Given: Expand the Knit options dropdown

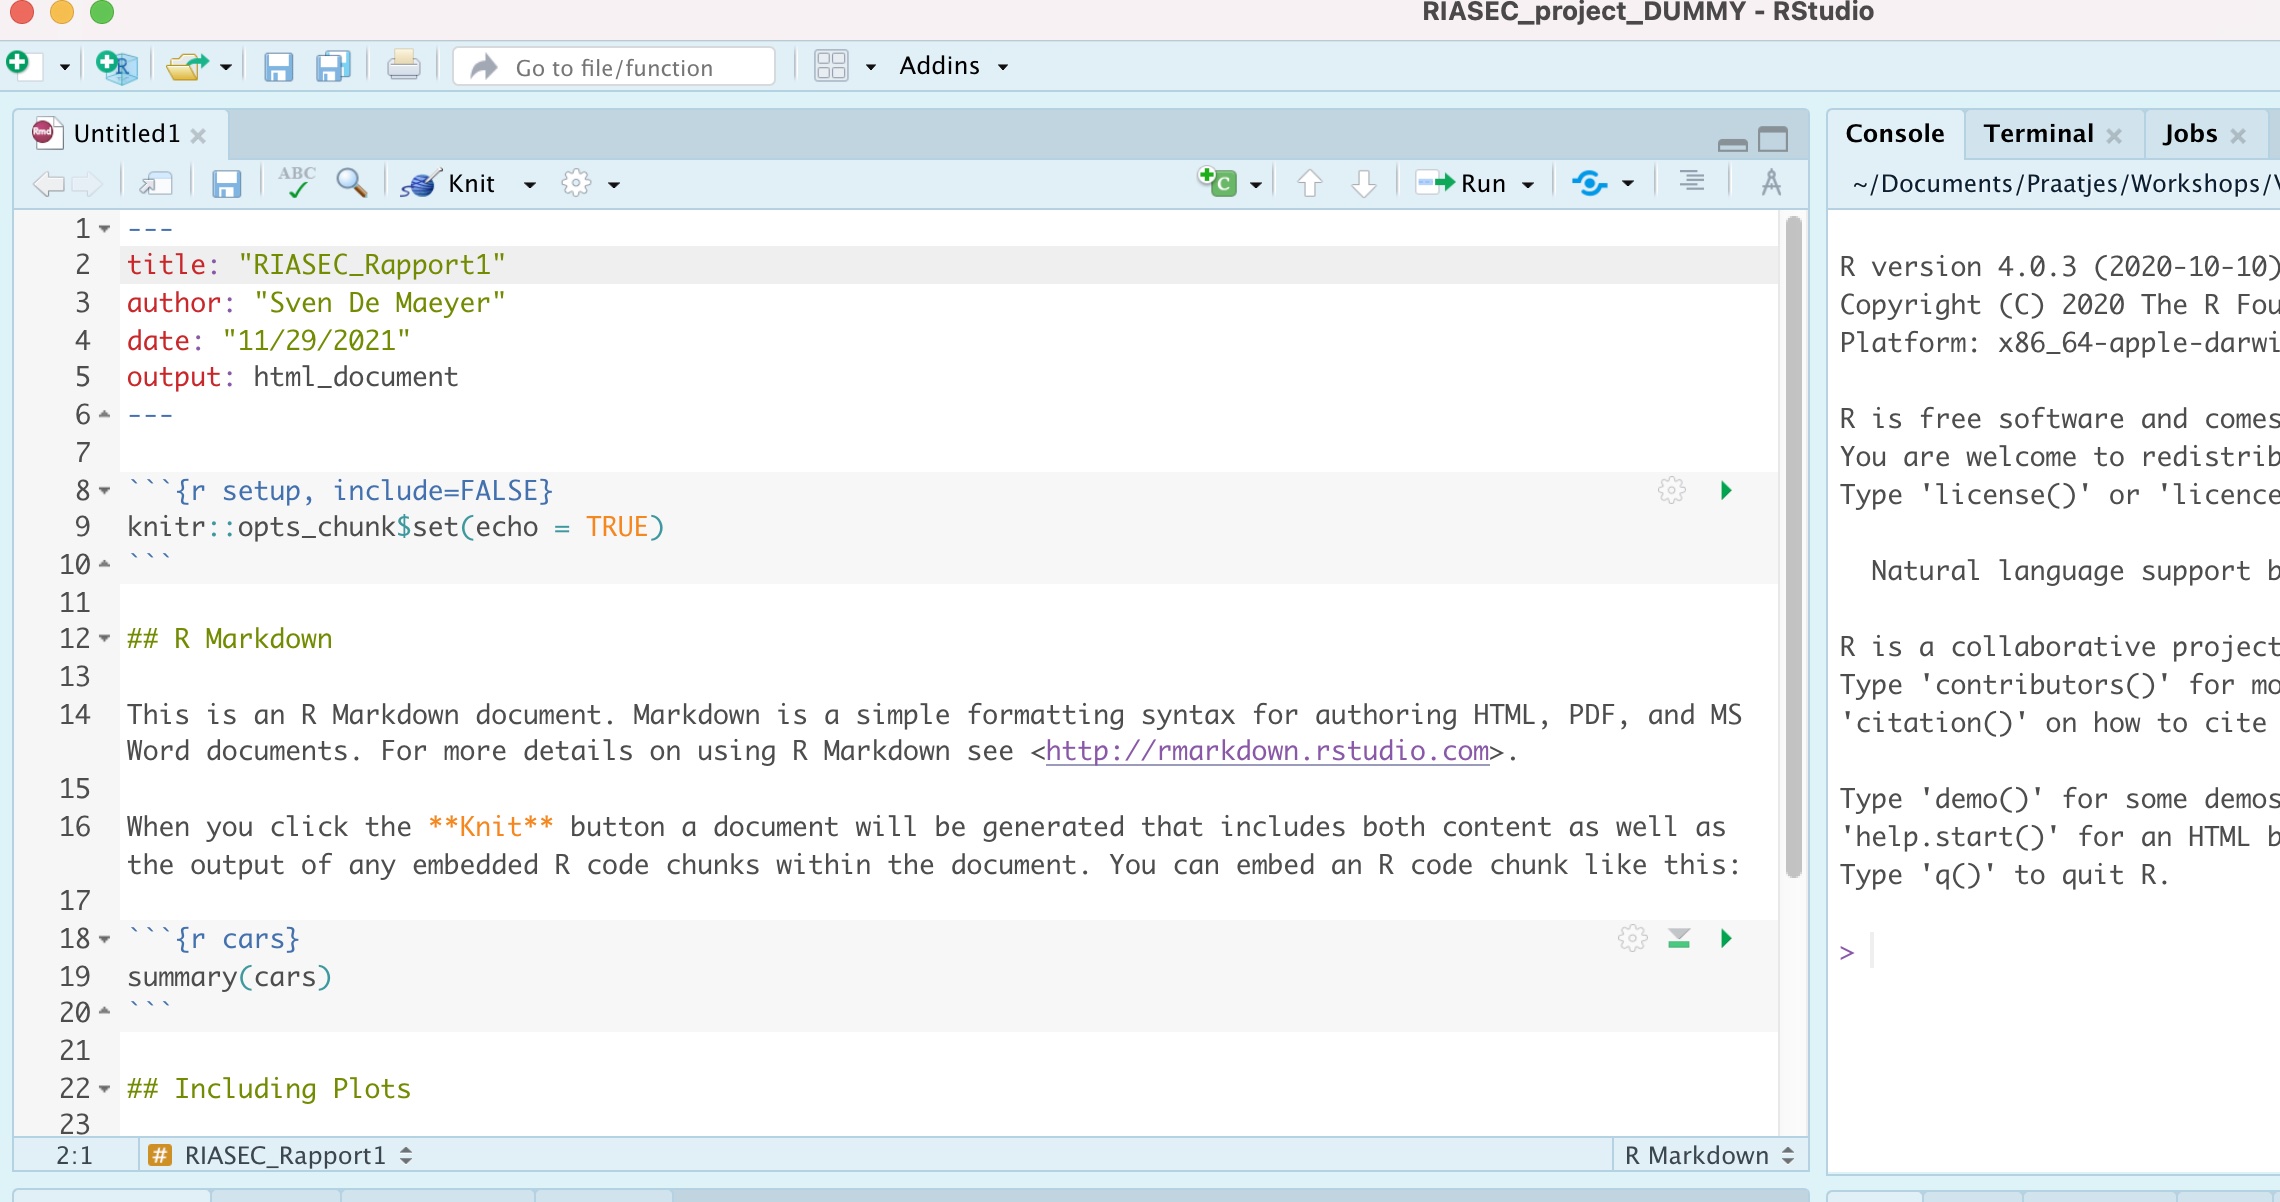Looking at the screenshot, I should point(530,185).
